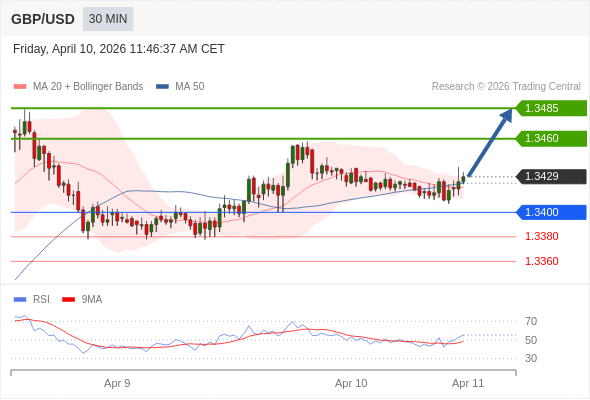Click the RSI legend swatch

coord(20,300)
